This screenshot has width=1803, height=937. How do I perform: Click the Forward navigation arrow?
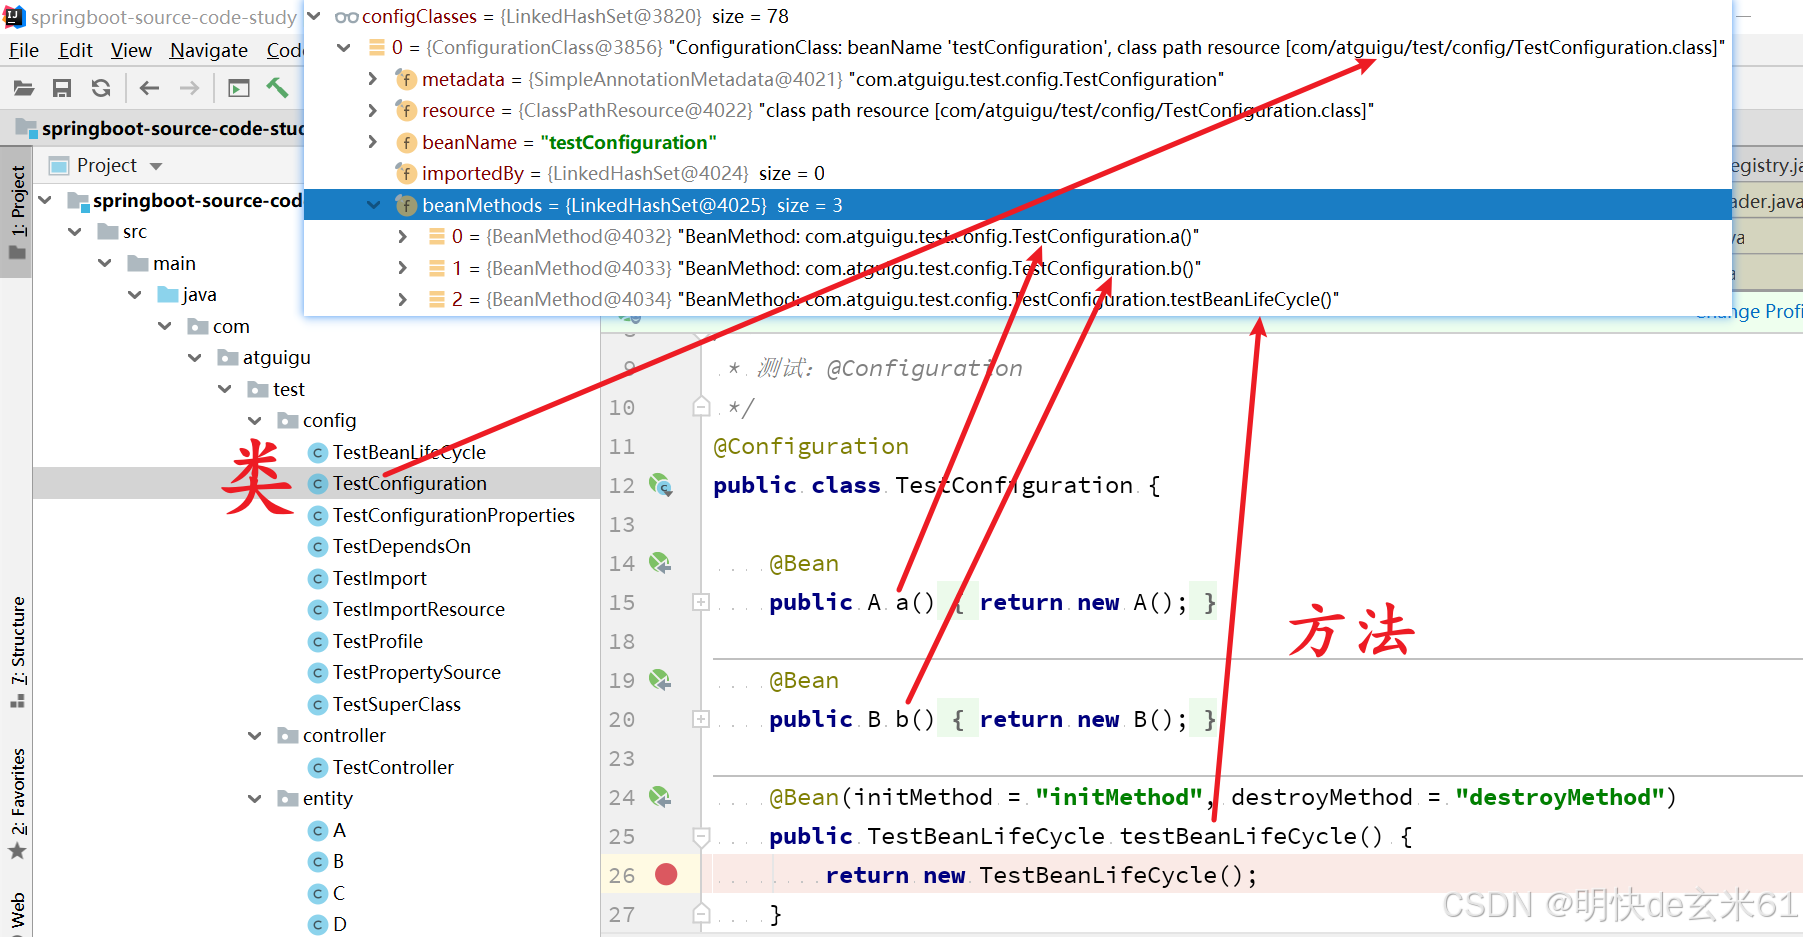[x=189, y=89]
